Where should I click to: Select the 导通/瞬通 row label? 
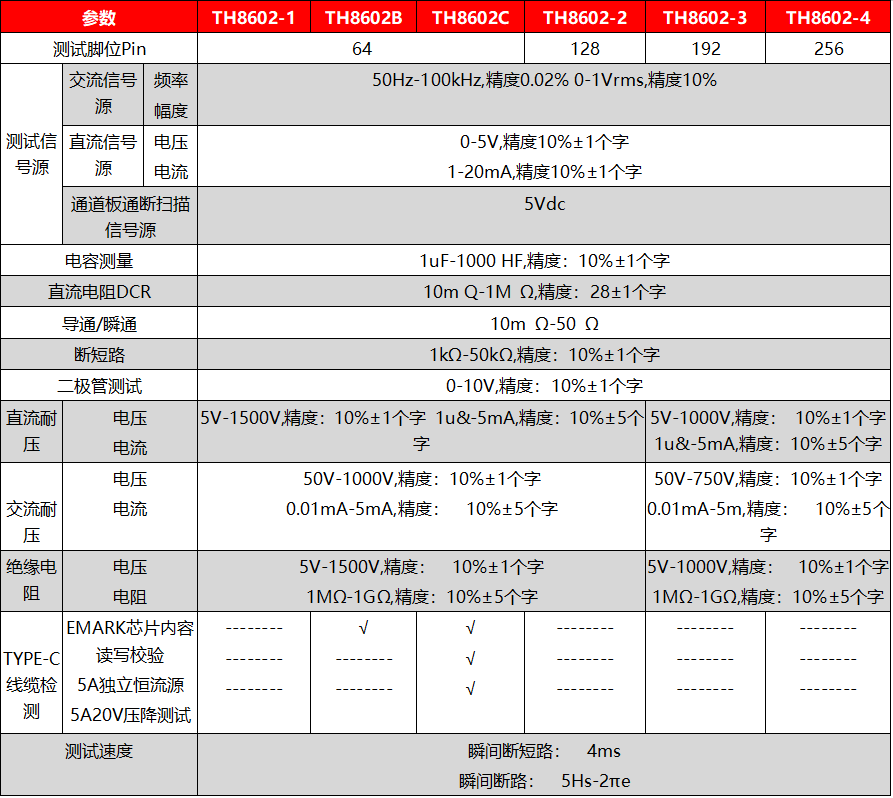click(x=99, y=324)
